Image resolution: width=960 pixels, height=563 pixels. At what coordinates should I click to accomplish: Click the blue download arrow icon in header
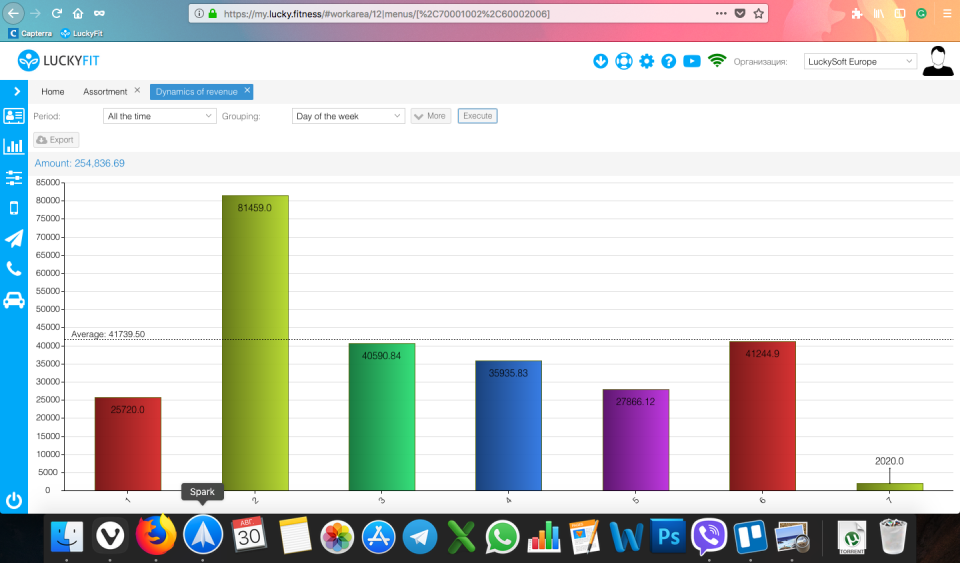[x=600, y=61]
